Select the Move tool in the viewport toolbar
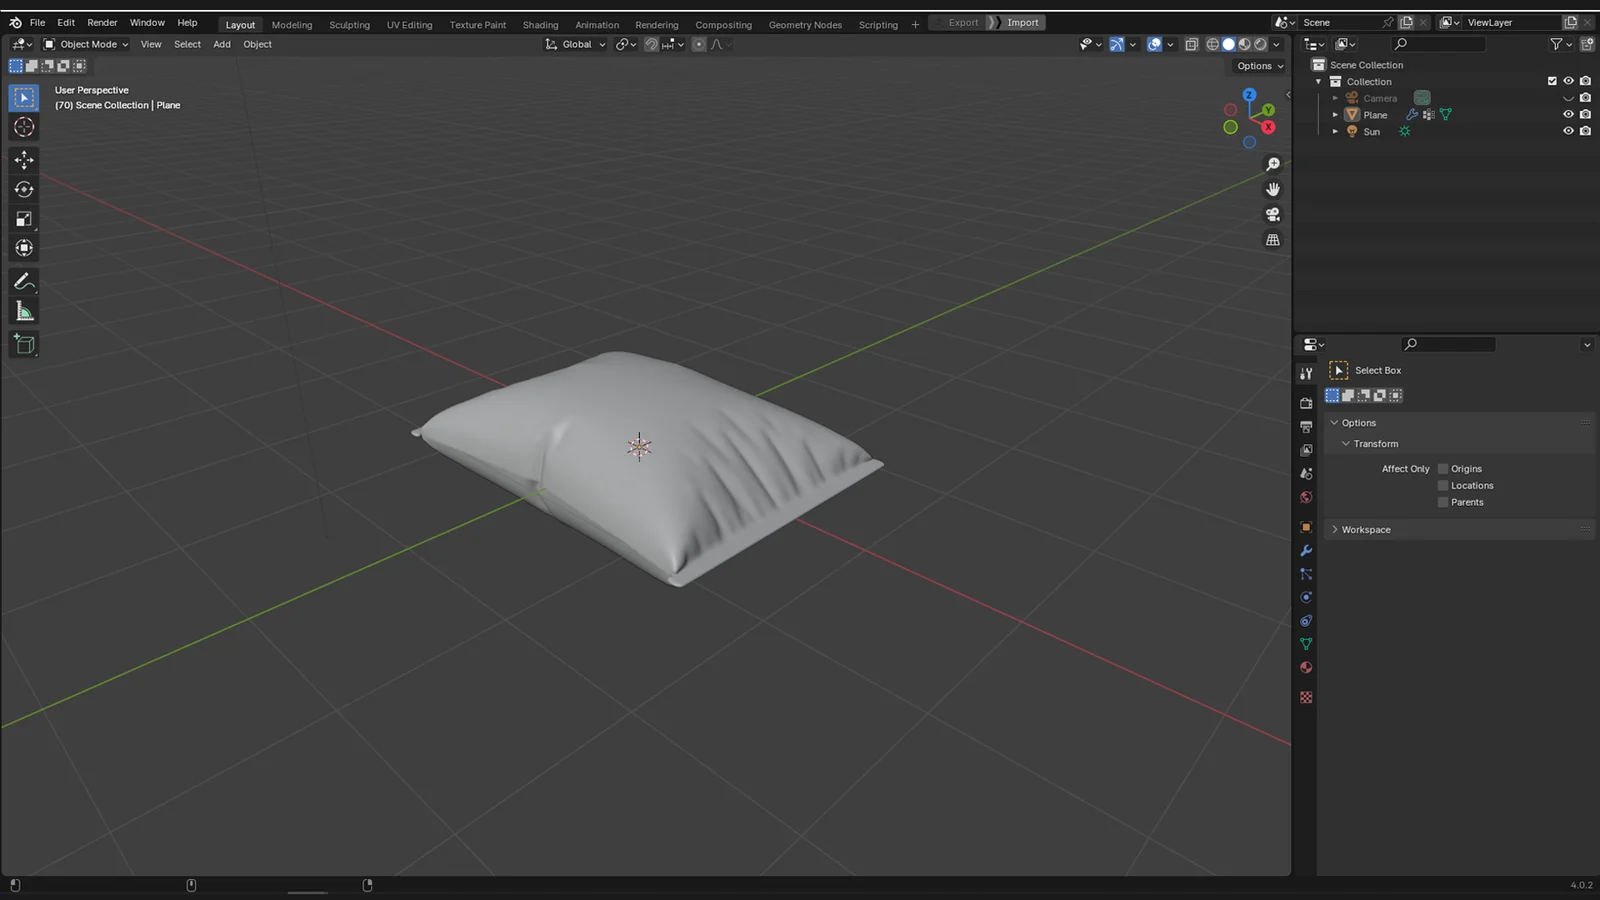The image size is (1600, 900). pyautogui.click(x=24, y=159)
